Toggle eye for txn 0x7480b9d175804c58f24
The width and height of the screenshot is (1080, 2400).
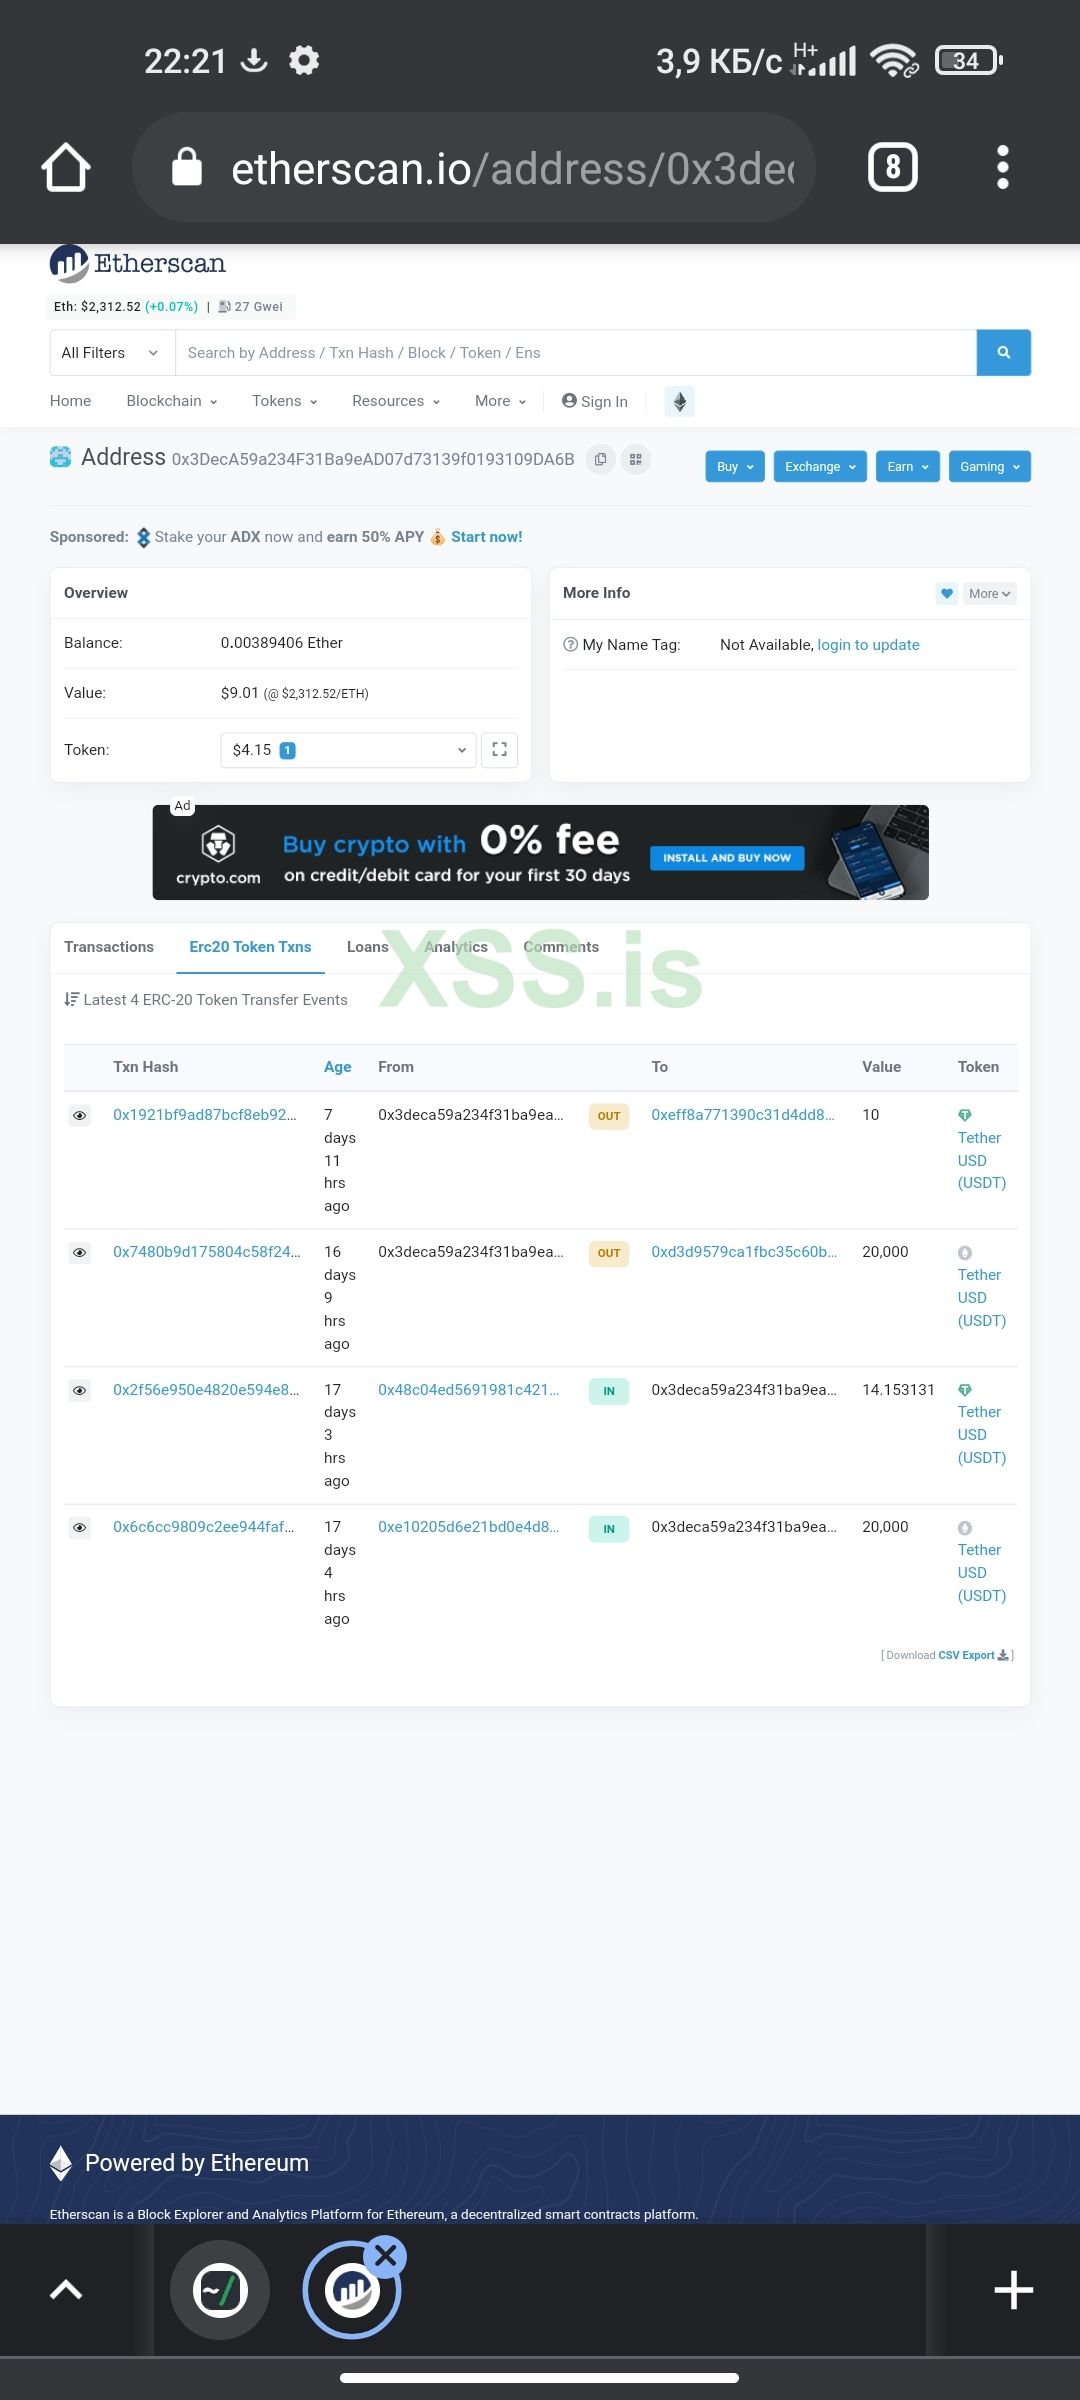tap(79, 1252)
